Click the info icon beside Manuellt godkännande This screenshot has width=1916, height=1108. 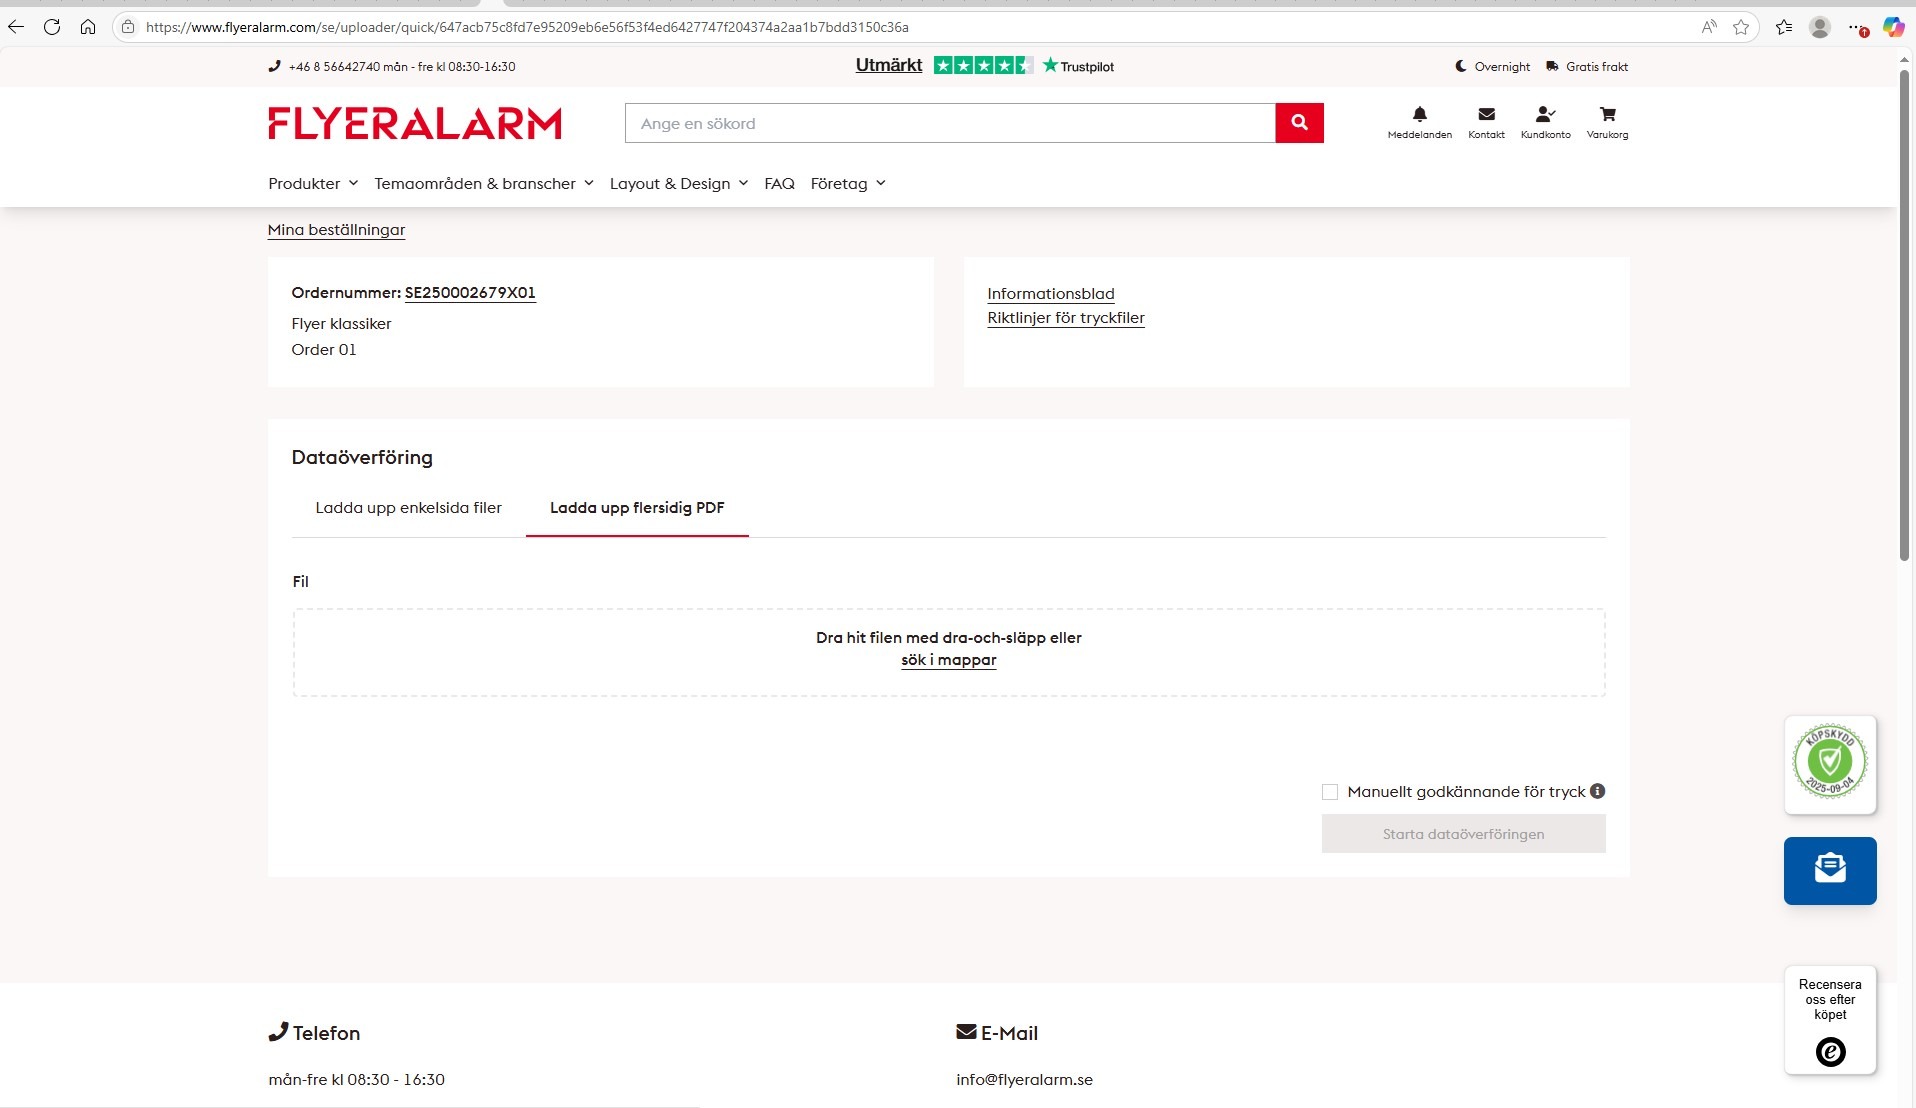coord(1598,791)
